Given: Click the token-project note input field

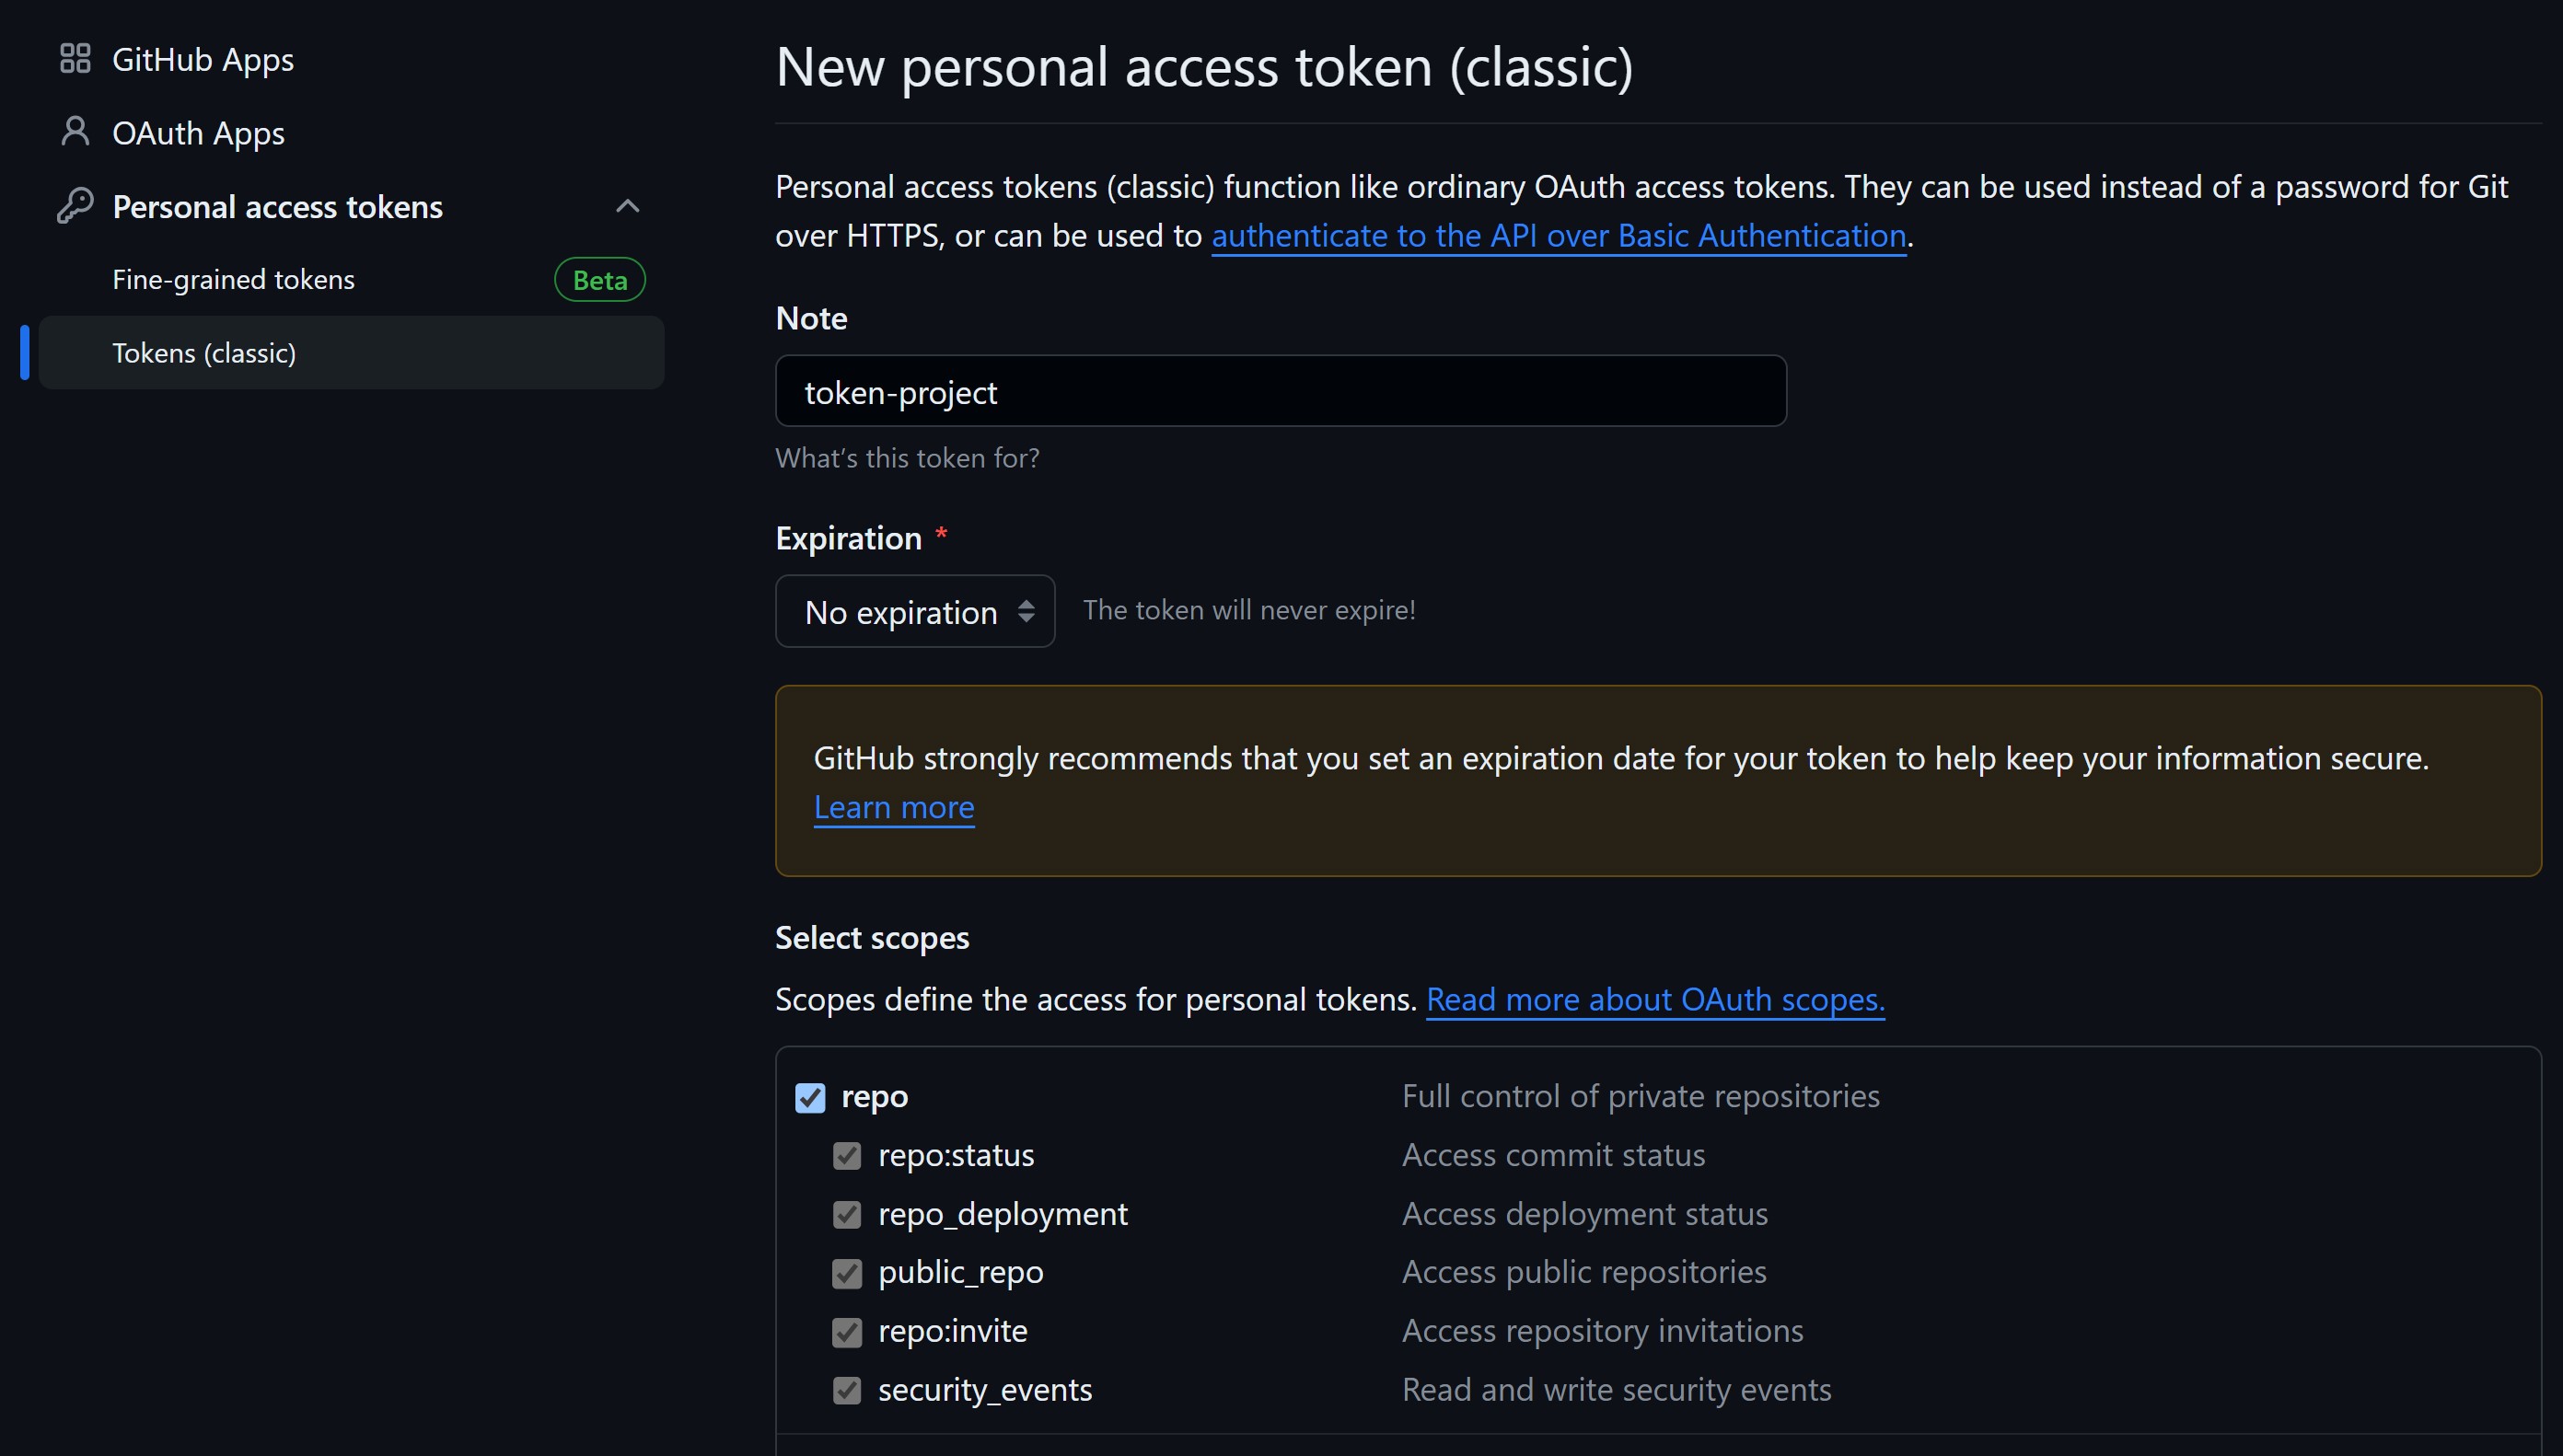Looking at the screenshot, I should pos(1280,389).
